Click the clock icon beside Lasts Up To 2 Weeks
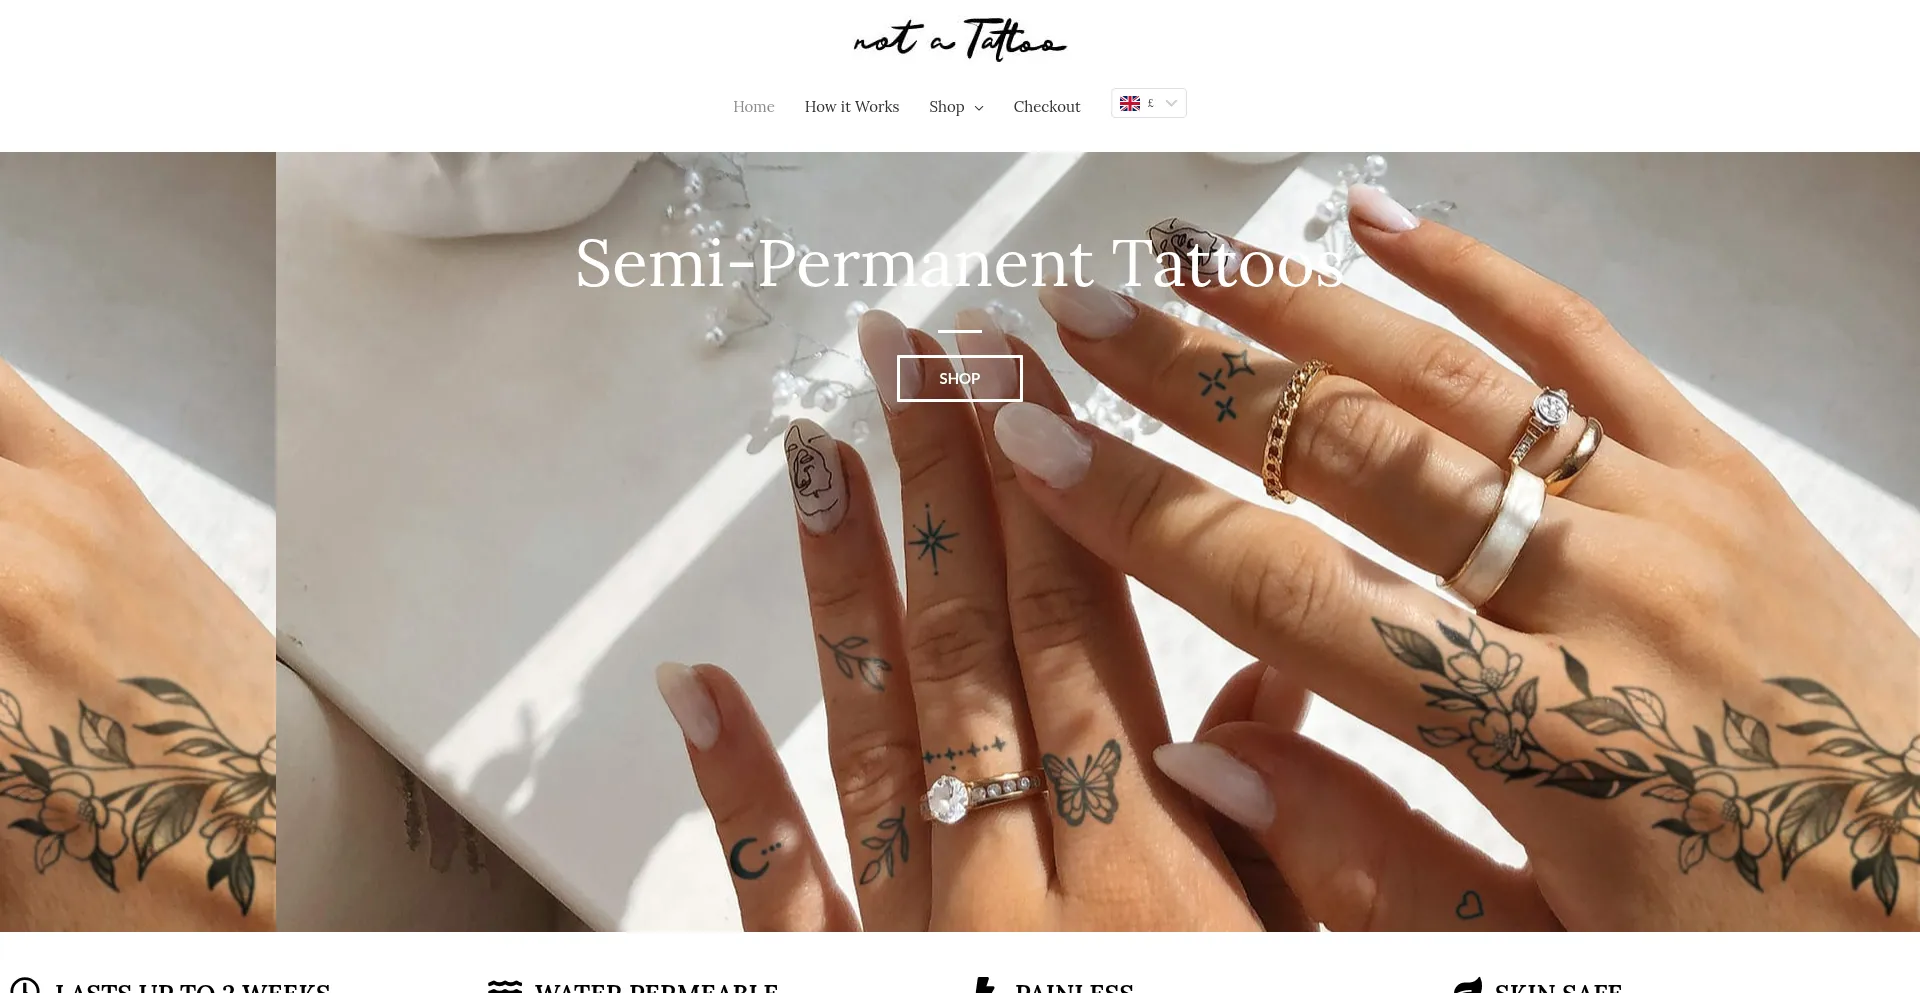Screen dimensions: 1920x993 24,985
